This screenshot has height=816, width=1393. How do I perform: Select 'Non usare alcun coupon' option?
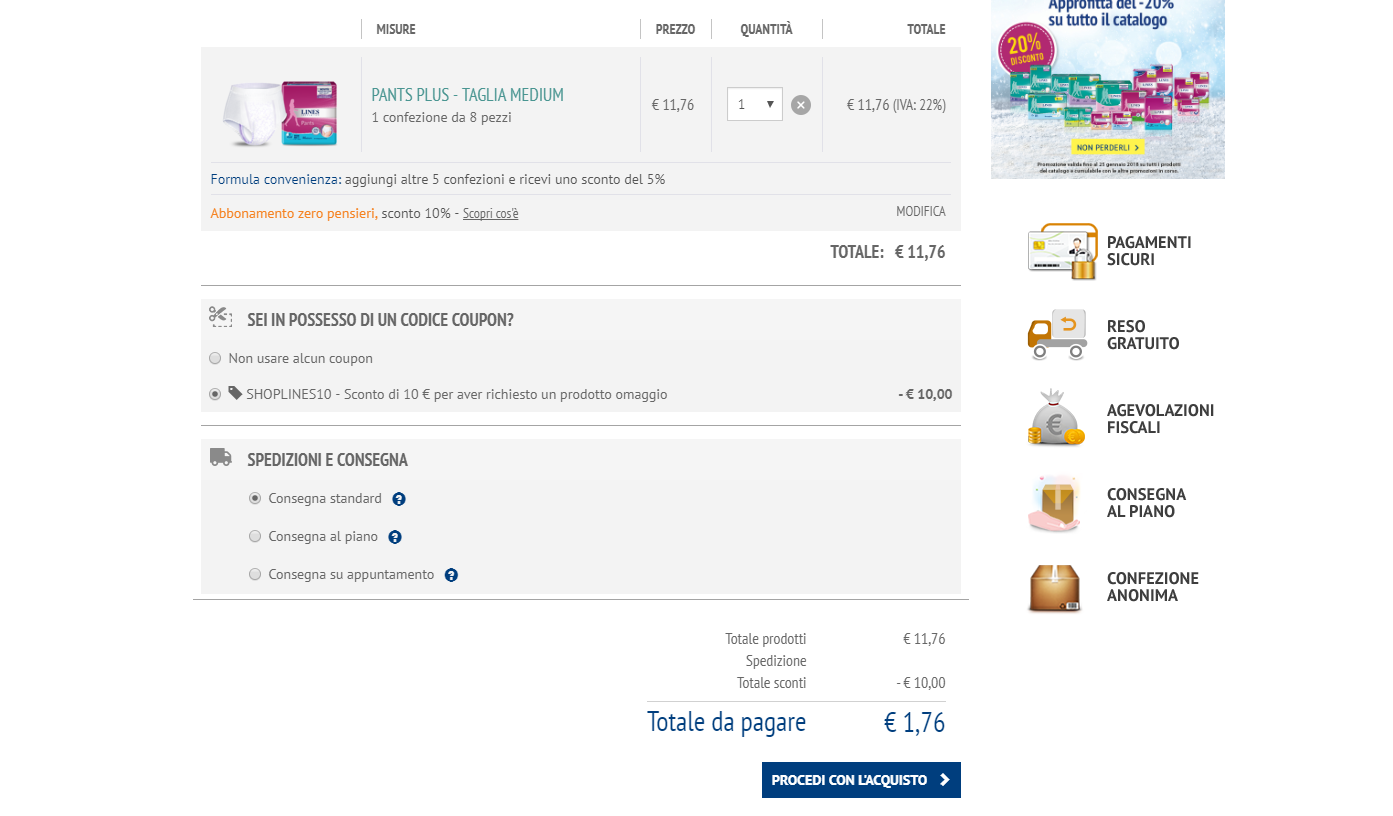[x=215, y=358]
